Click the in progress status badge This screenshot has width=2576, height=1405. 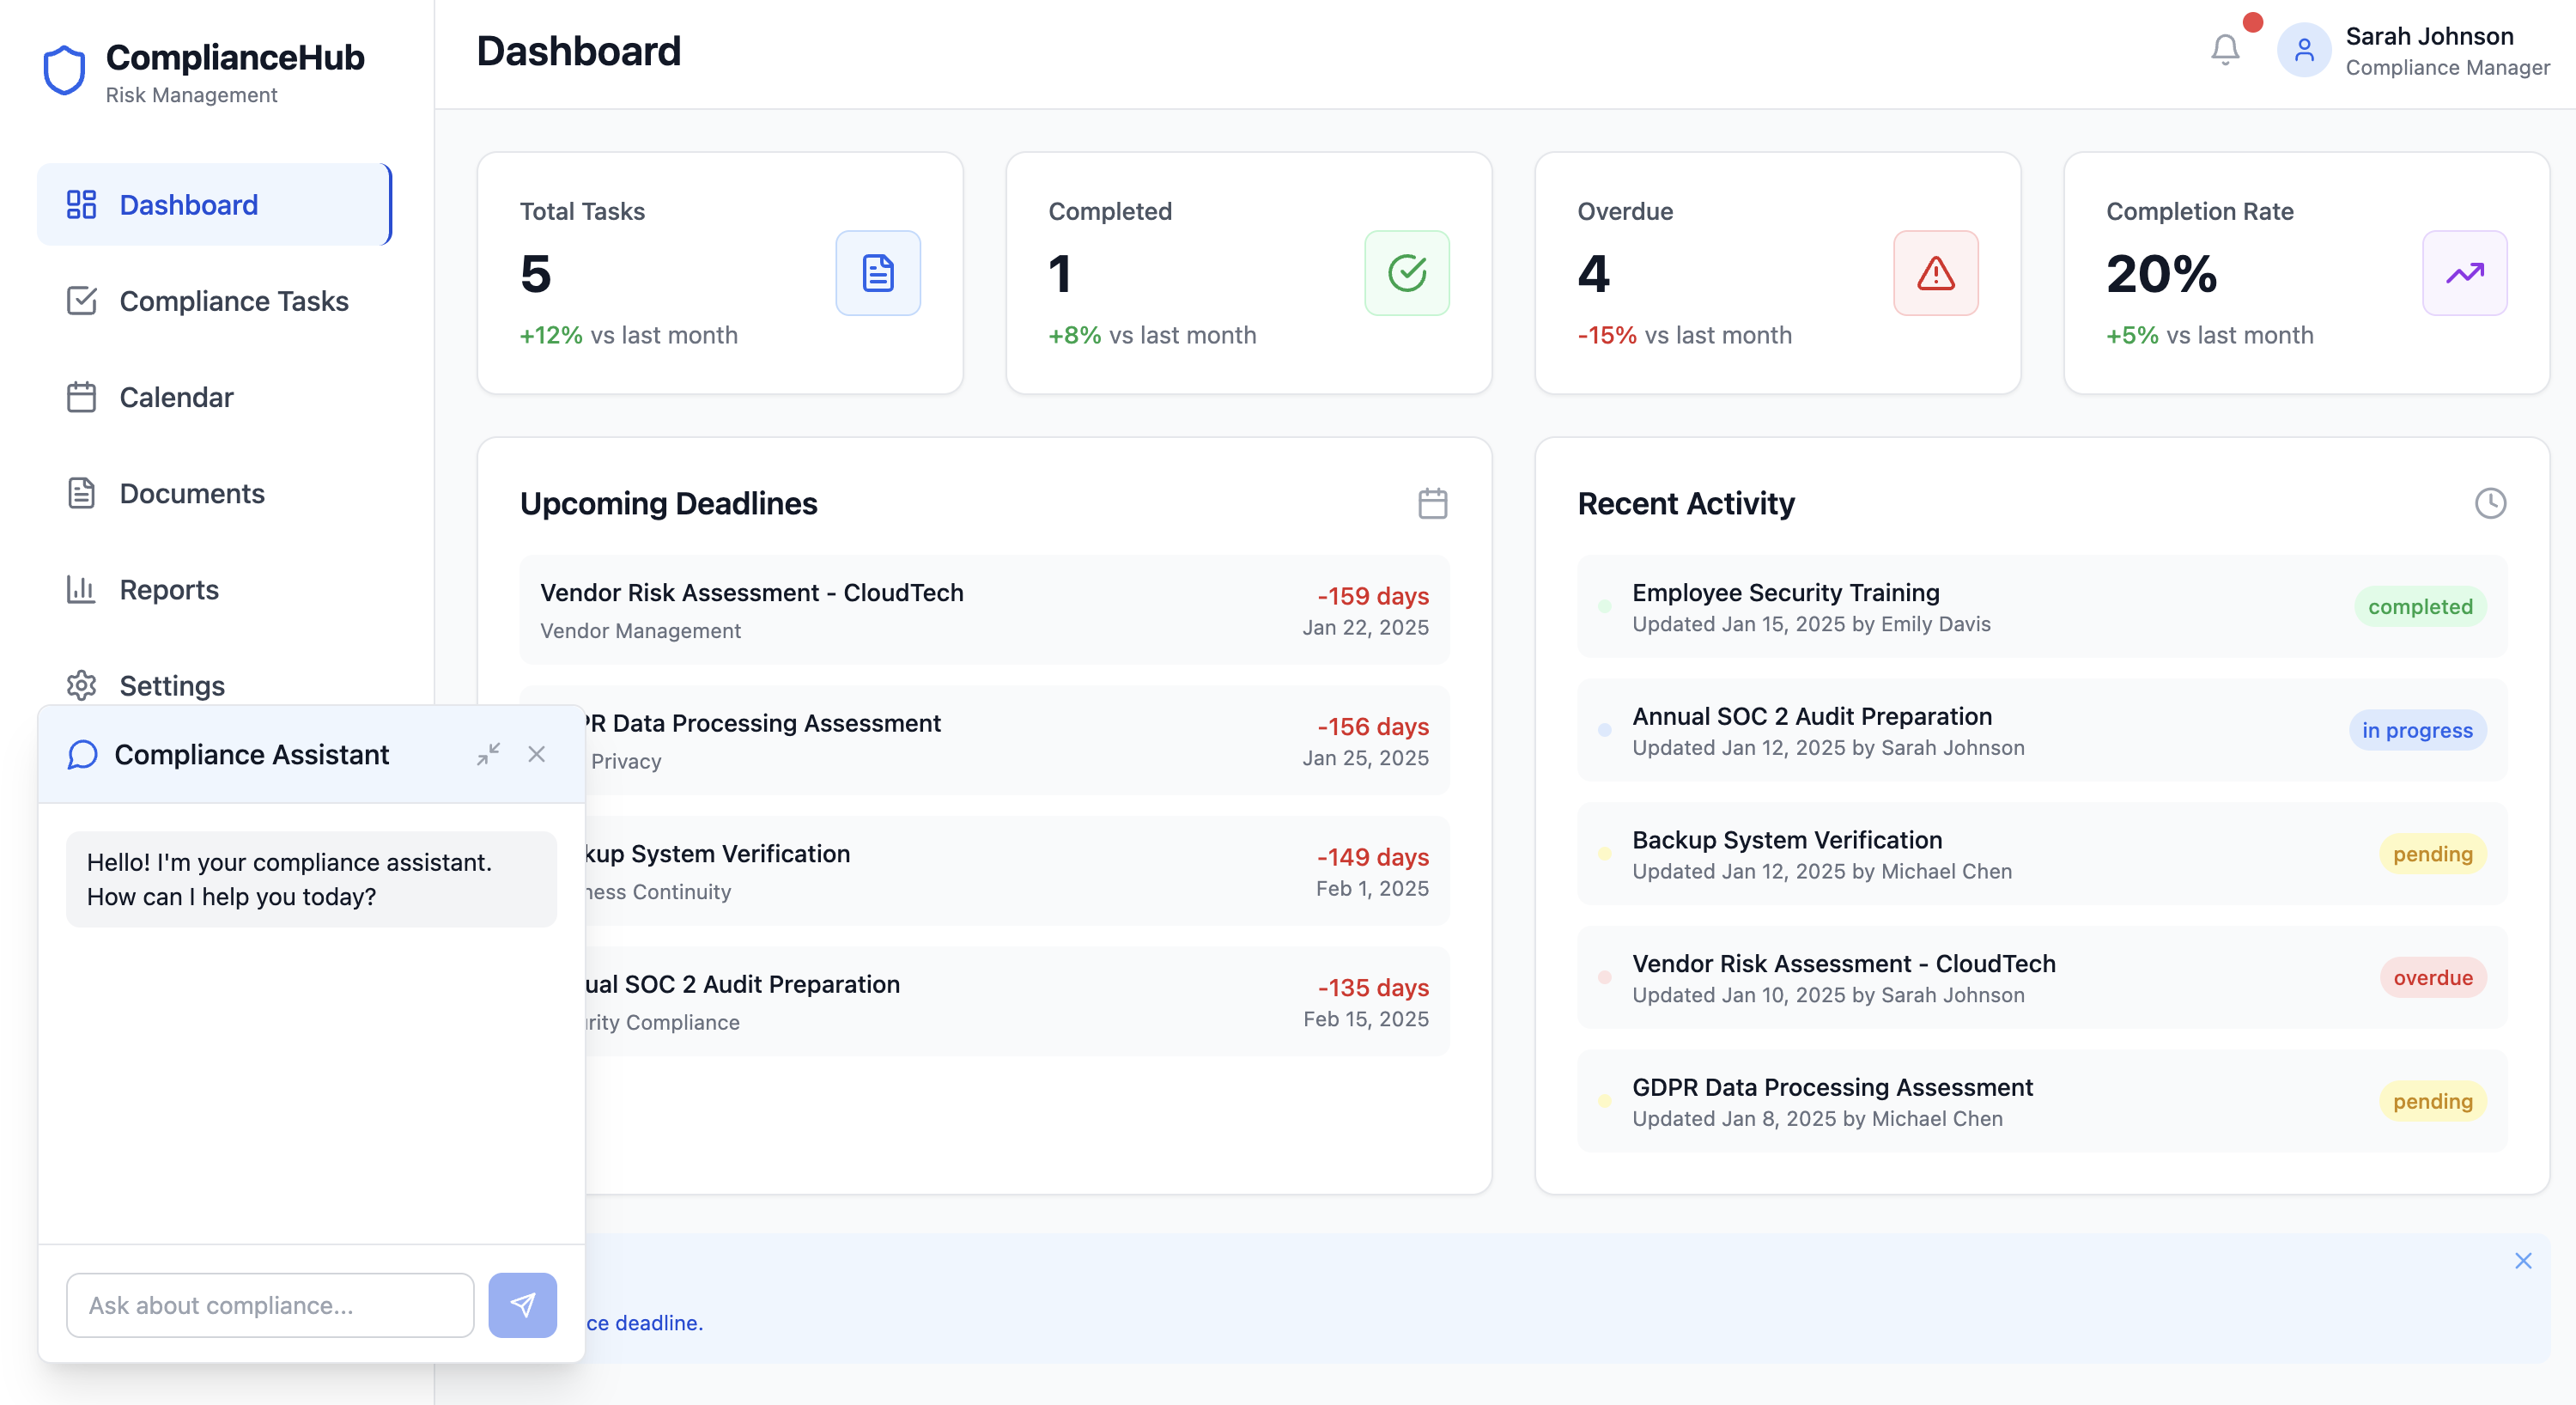(2416, 730)
